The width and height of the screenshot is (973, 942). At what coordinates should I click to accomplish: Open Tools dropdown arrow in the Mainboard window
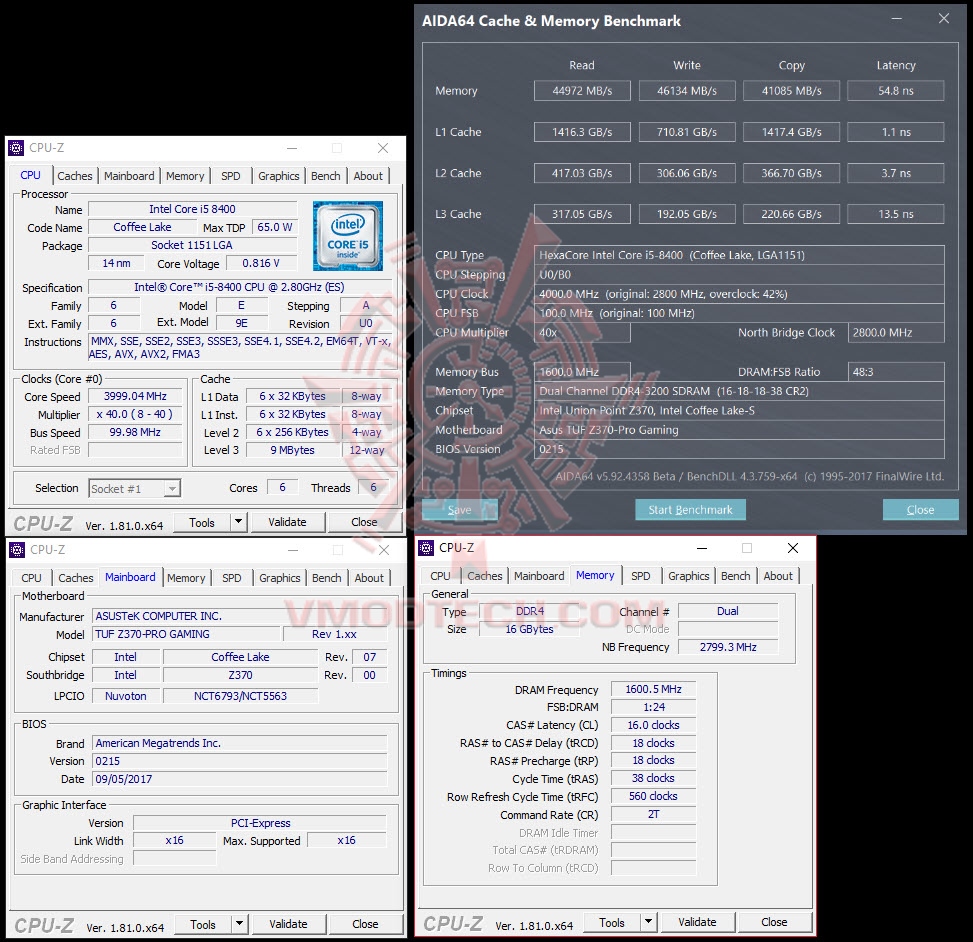(x=240, y=925)
